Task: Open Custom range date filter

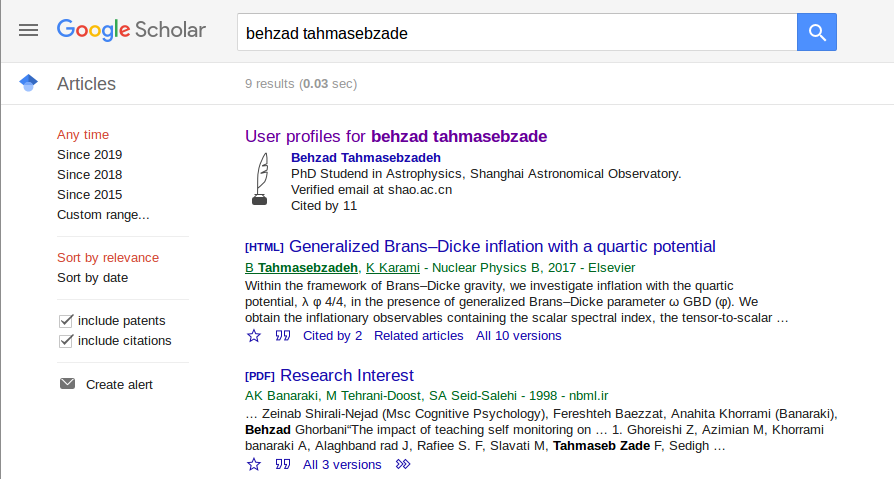Action: tap(103, 215)
